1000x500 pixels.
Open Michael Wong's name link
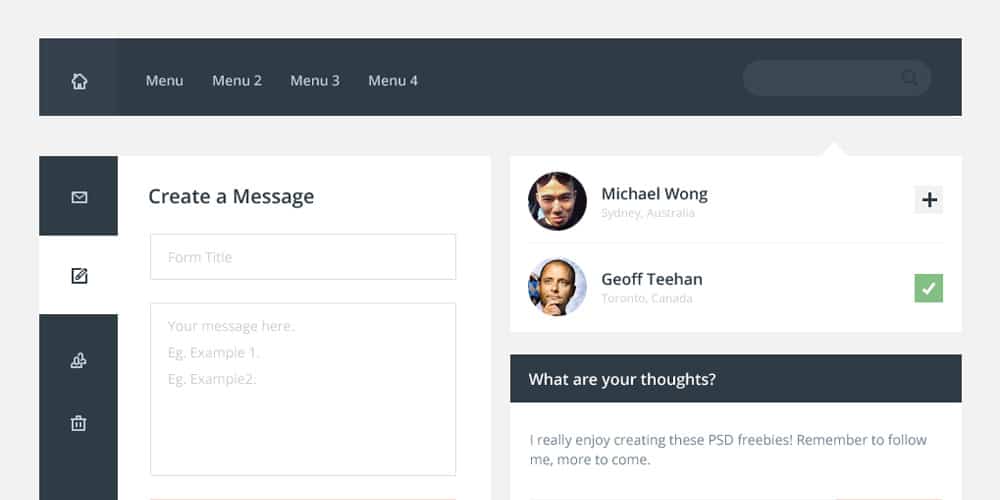point(654,194)
